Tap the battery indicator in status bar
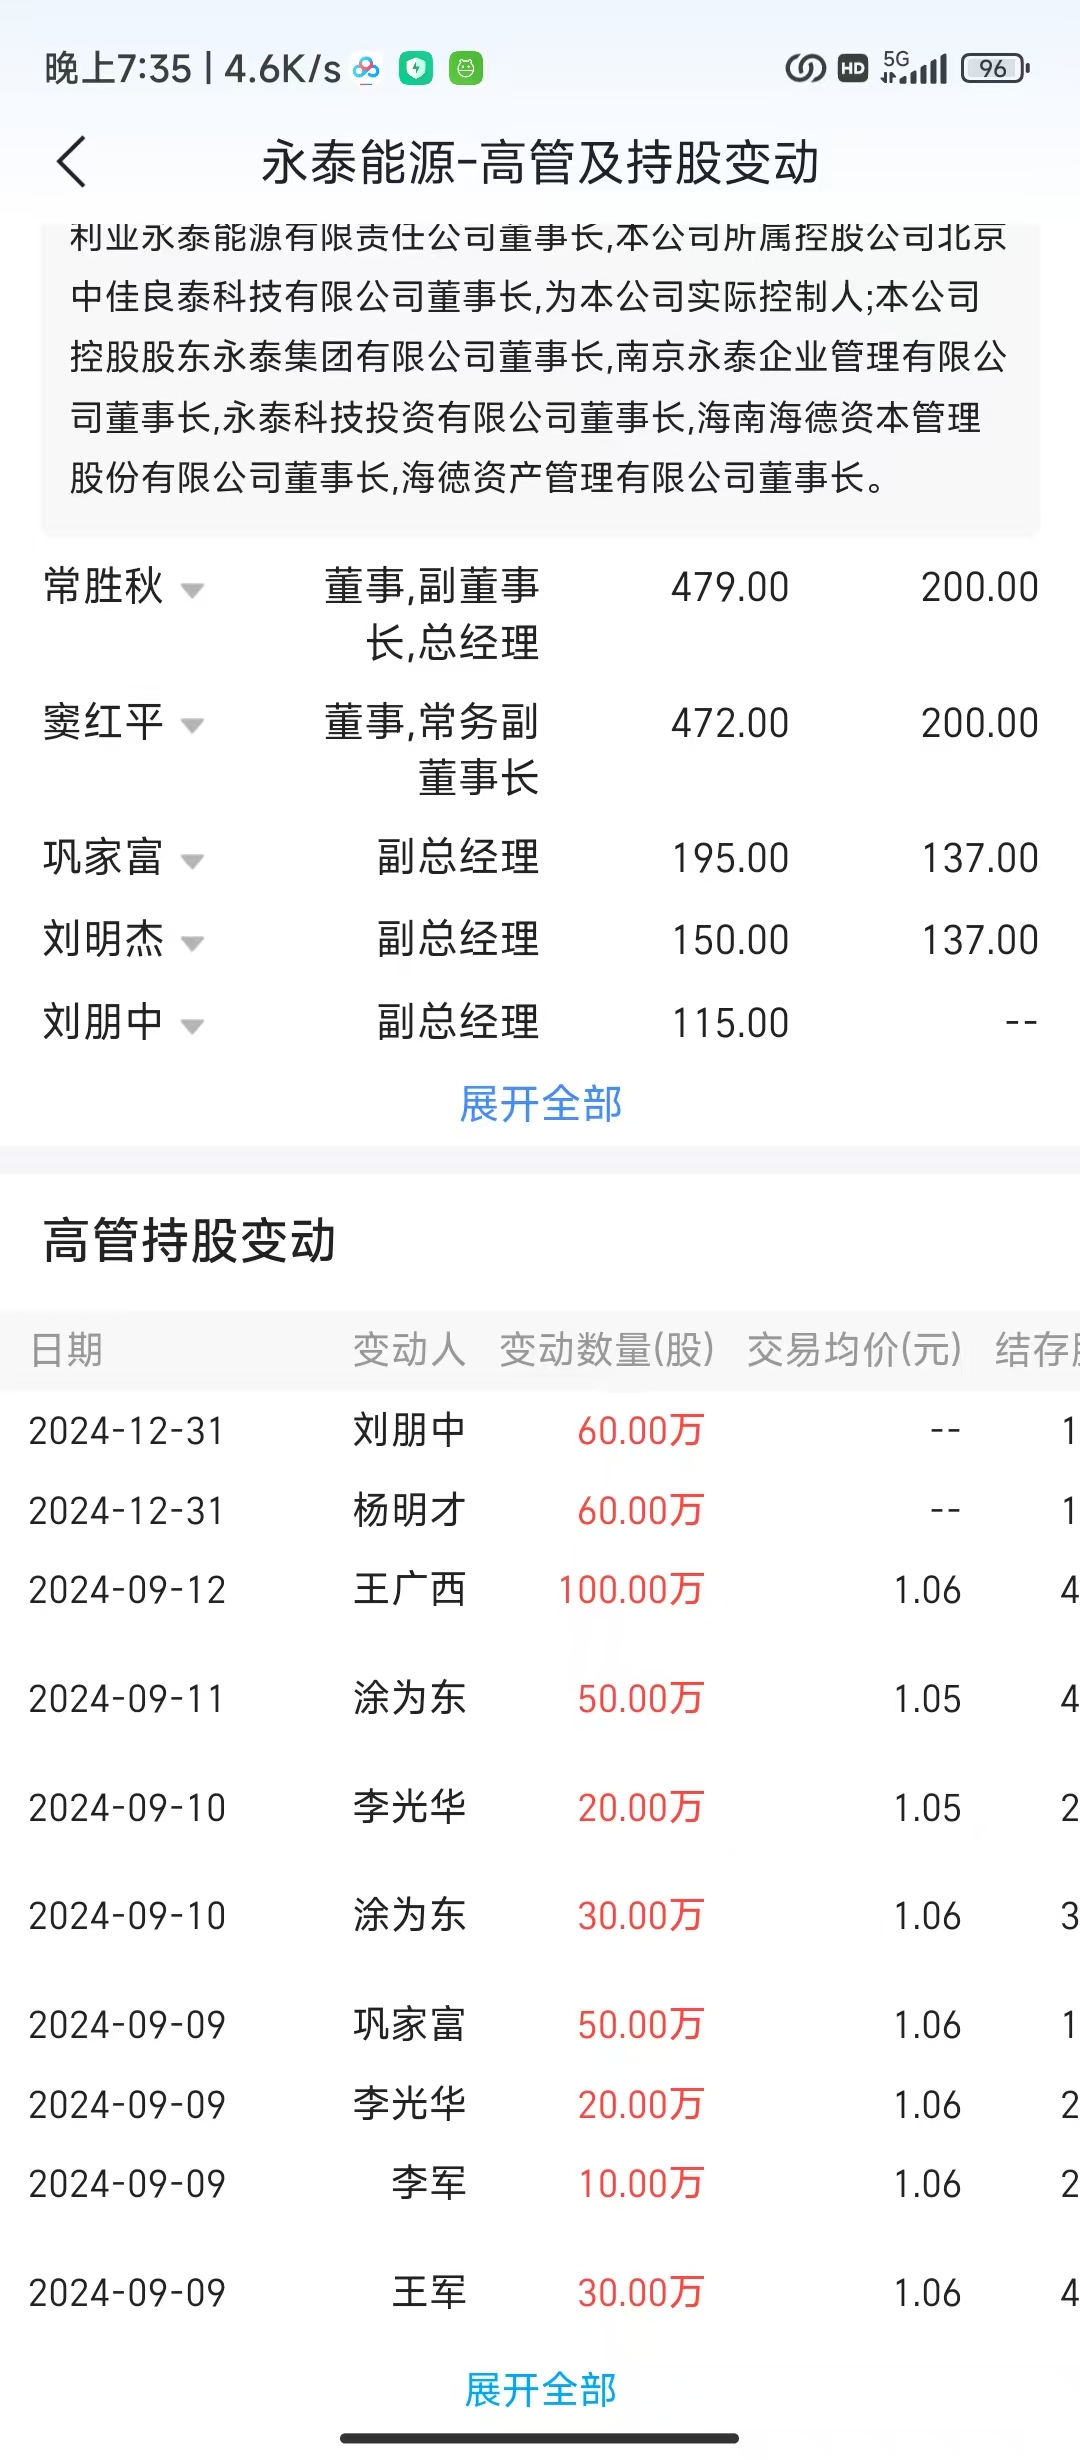The width and height of the screenshot is (1080, 2460). 995,69
